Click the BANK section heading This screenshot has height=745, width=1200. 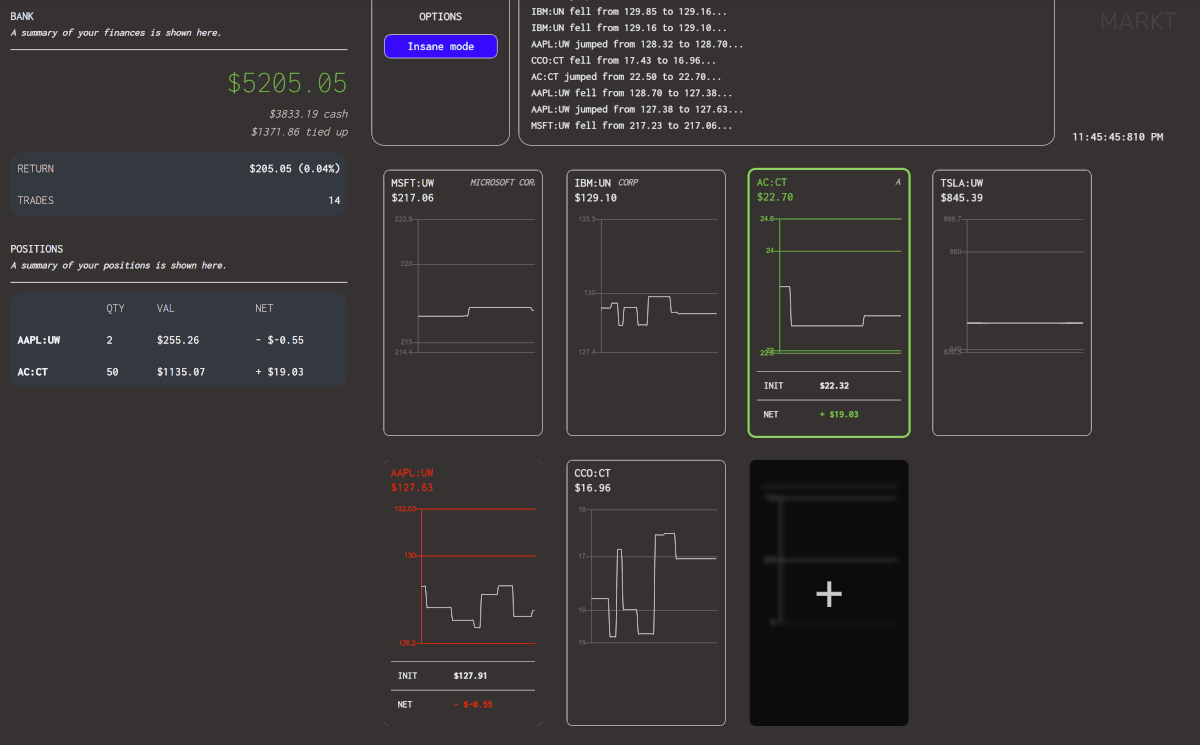click(x=22, y=17)
